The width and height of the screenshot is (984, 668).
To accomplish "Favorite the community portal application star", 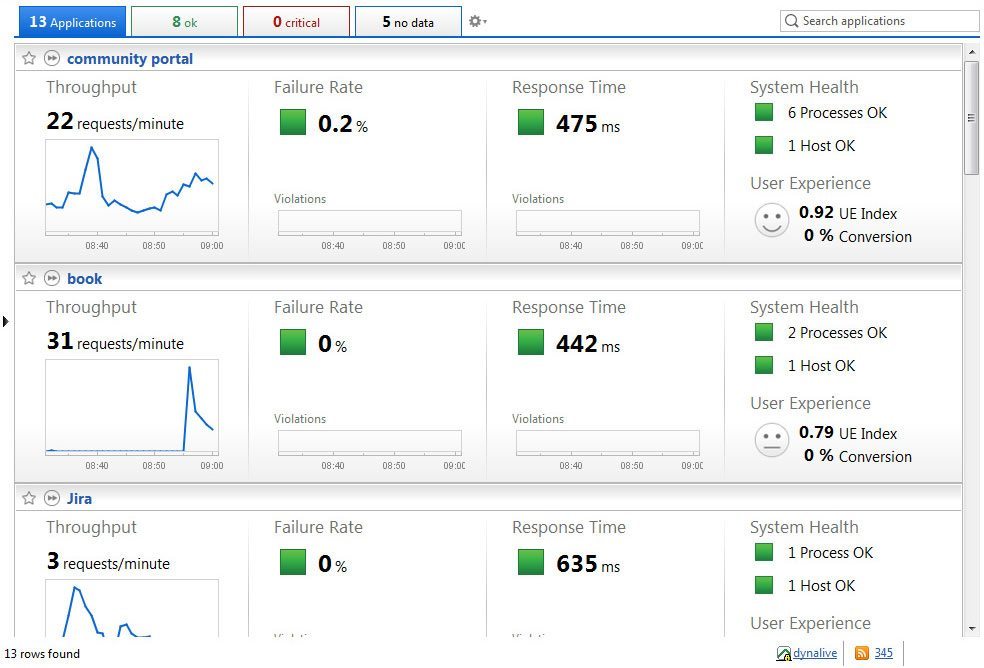I will click(29, 58).
